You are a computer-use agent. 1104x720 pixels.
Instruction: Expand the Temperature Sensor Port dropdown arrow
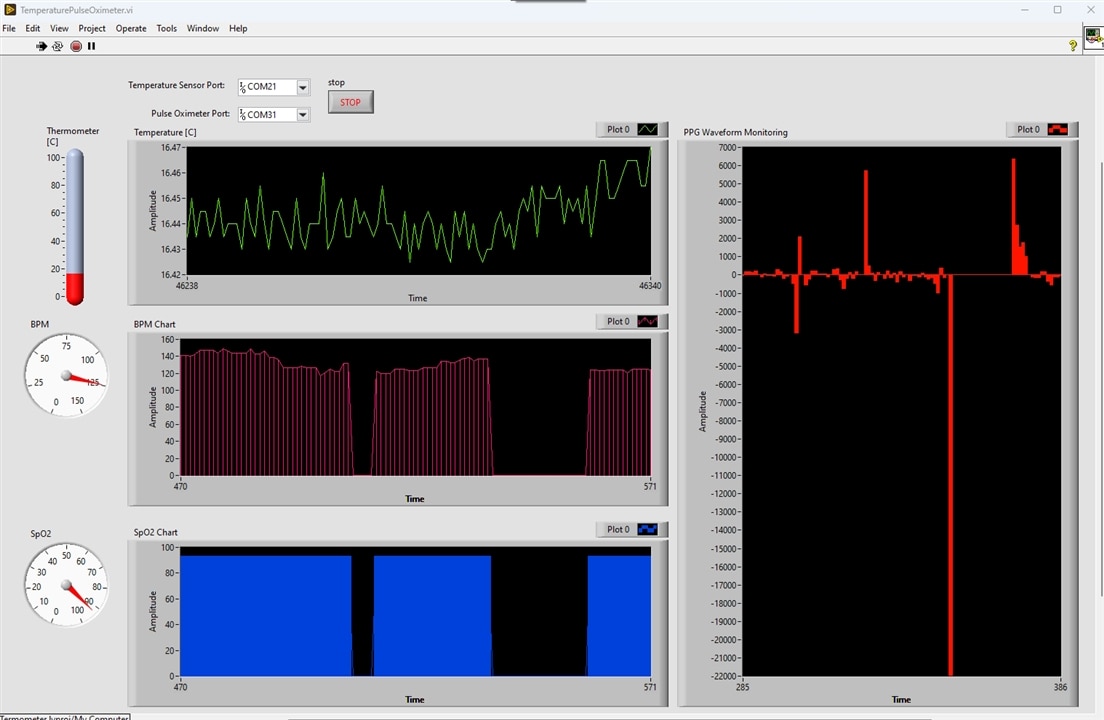point(303,87)
